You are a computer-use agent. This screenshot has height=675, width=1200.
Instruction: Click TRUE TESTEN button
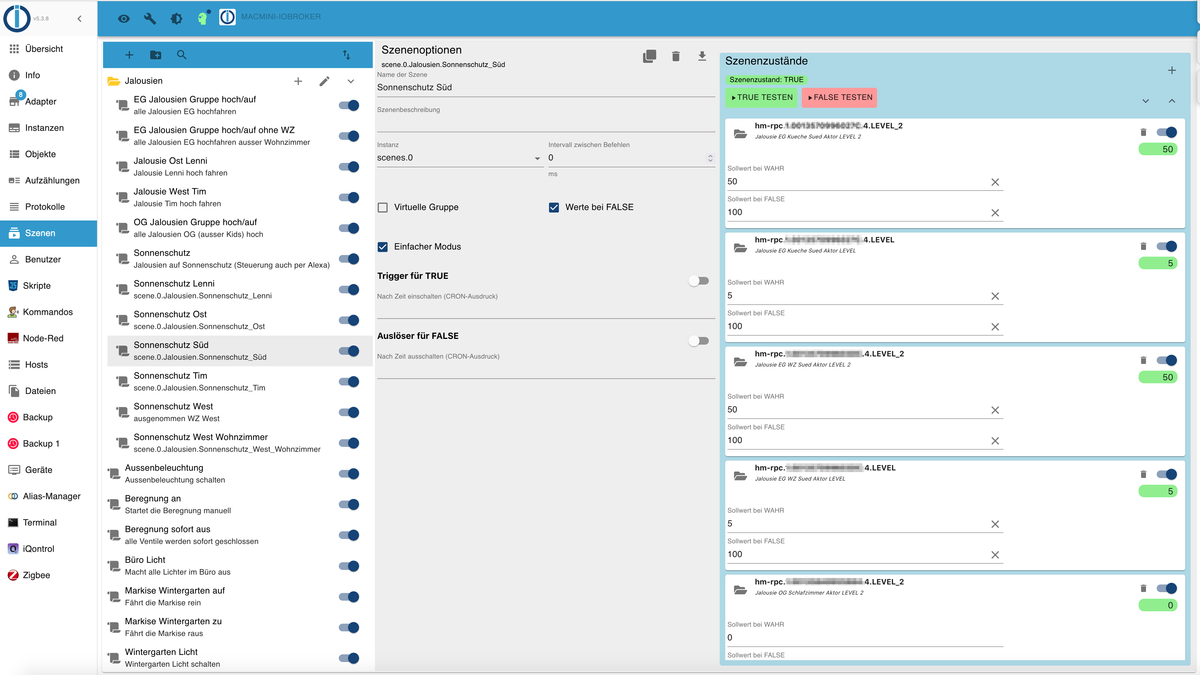pyautogui.click(x=761, y=98)
